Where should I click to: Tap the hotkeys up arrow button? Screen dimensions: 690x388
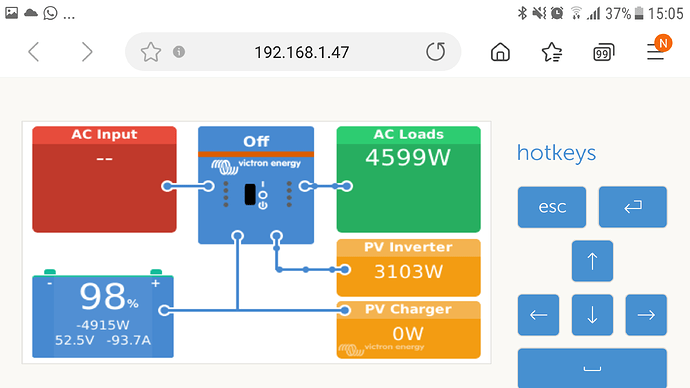pos(592,261)
